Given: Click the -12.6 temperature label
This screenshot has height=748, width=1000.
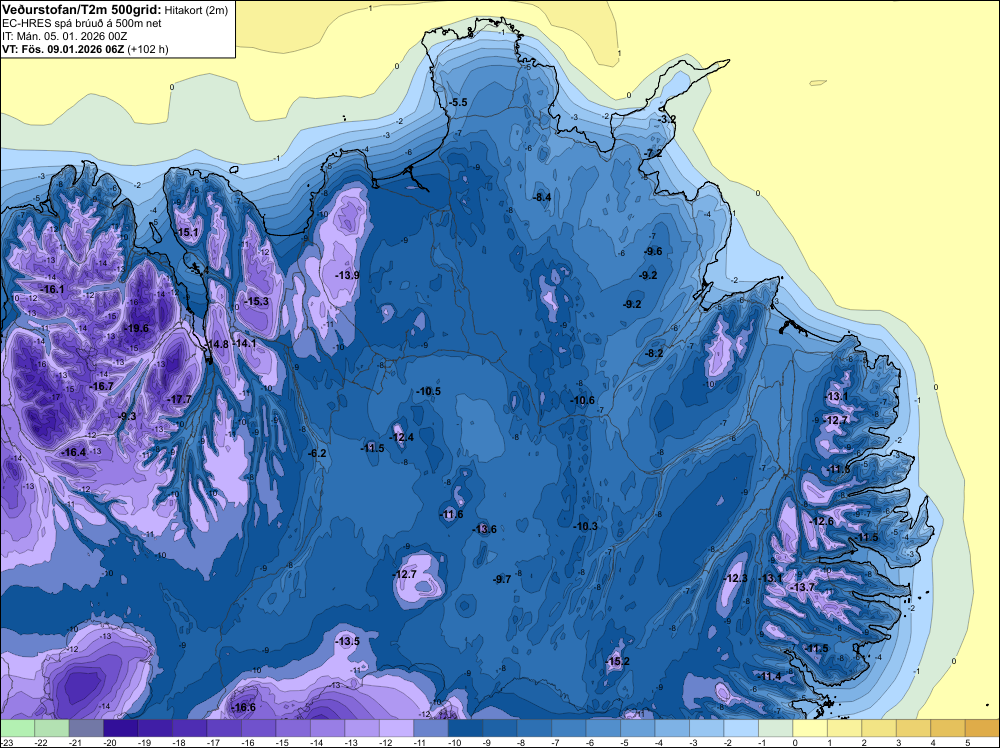Looking at the screenshot, I should 821,521.
